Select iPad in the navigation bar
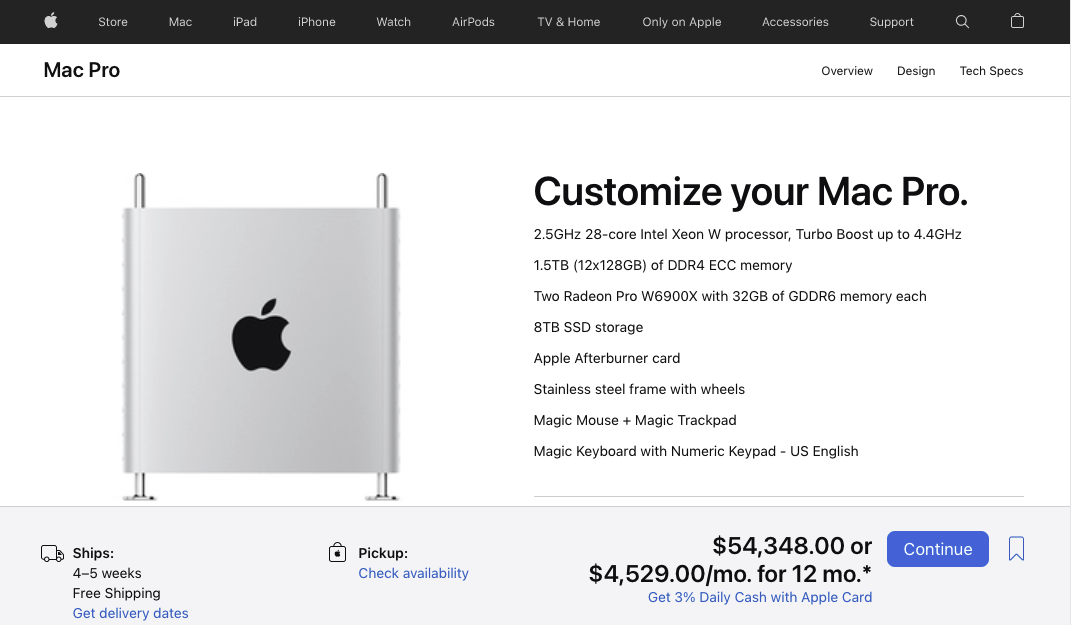 (x=245, y=22)
